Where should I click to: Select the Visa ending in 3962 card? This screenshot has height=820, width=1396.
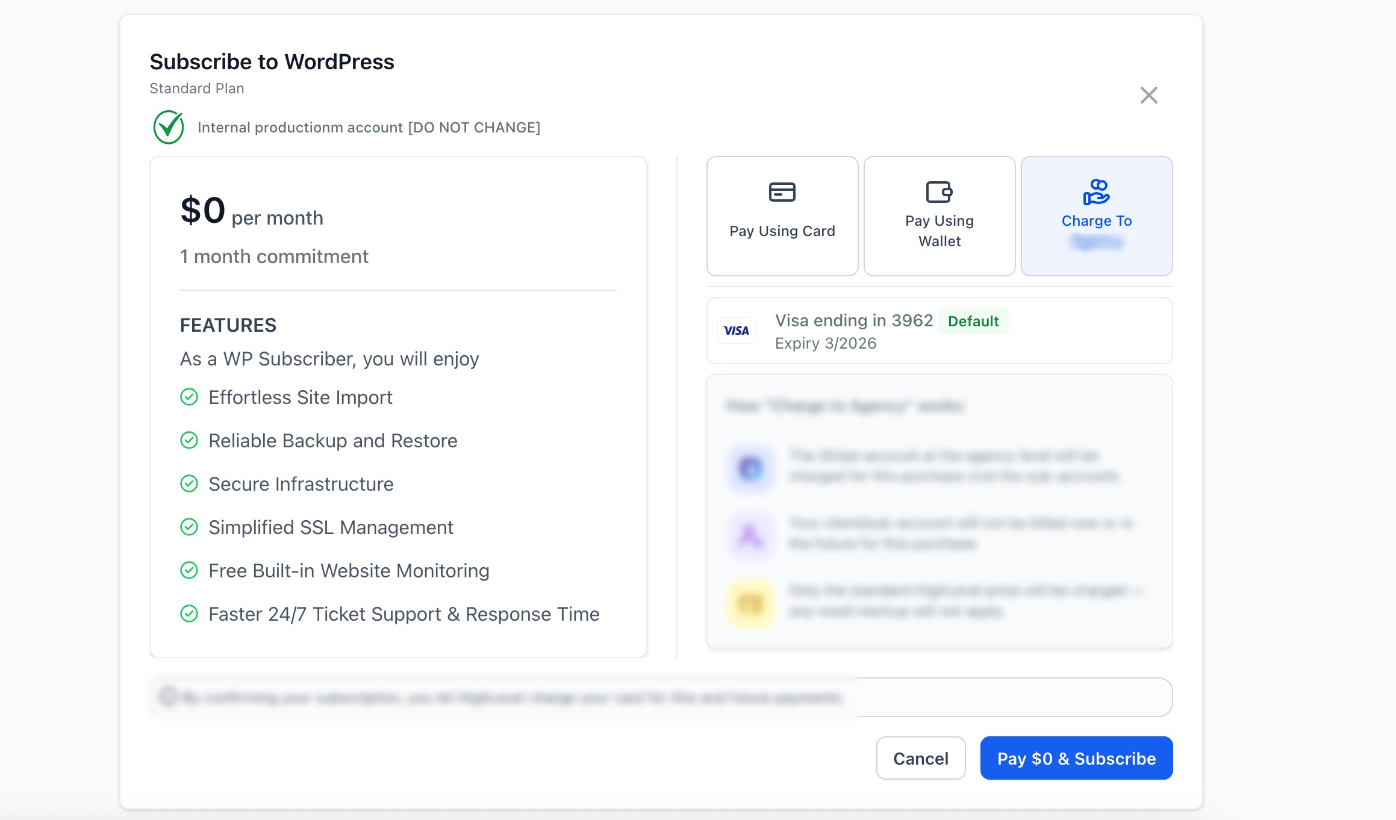[x=939, y=331]
